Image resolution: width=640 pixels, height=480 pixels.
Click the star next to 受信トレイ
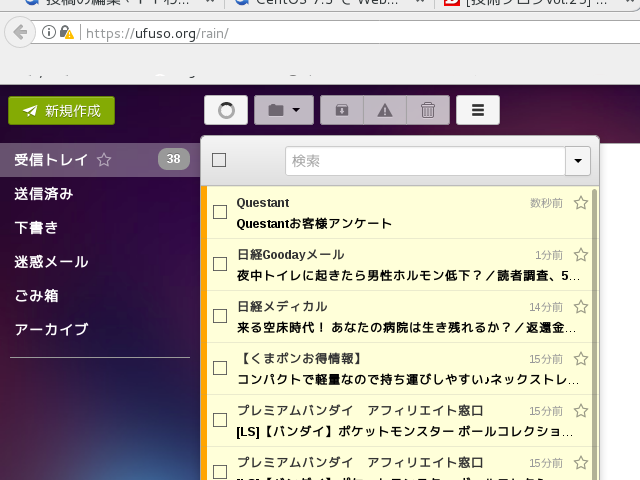[104, 160]
